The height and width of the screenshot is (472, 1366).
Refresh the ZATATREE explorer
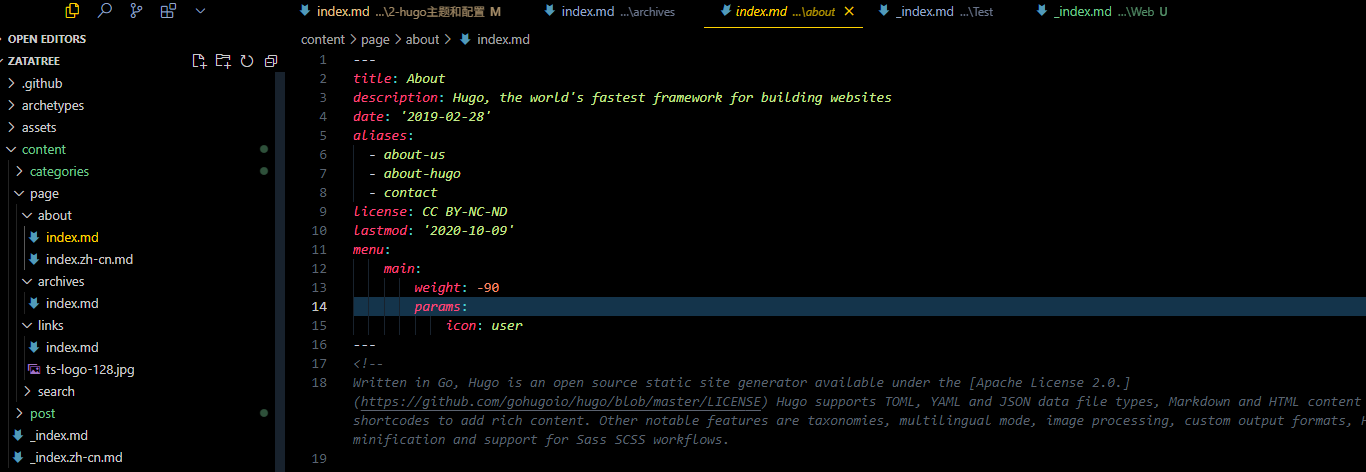click(x=247, y=61)
